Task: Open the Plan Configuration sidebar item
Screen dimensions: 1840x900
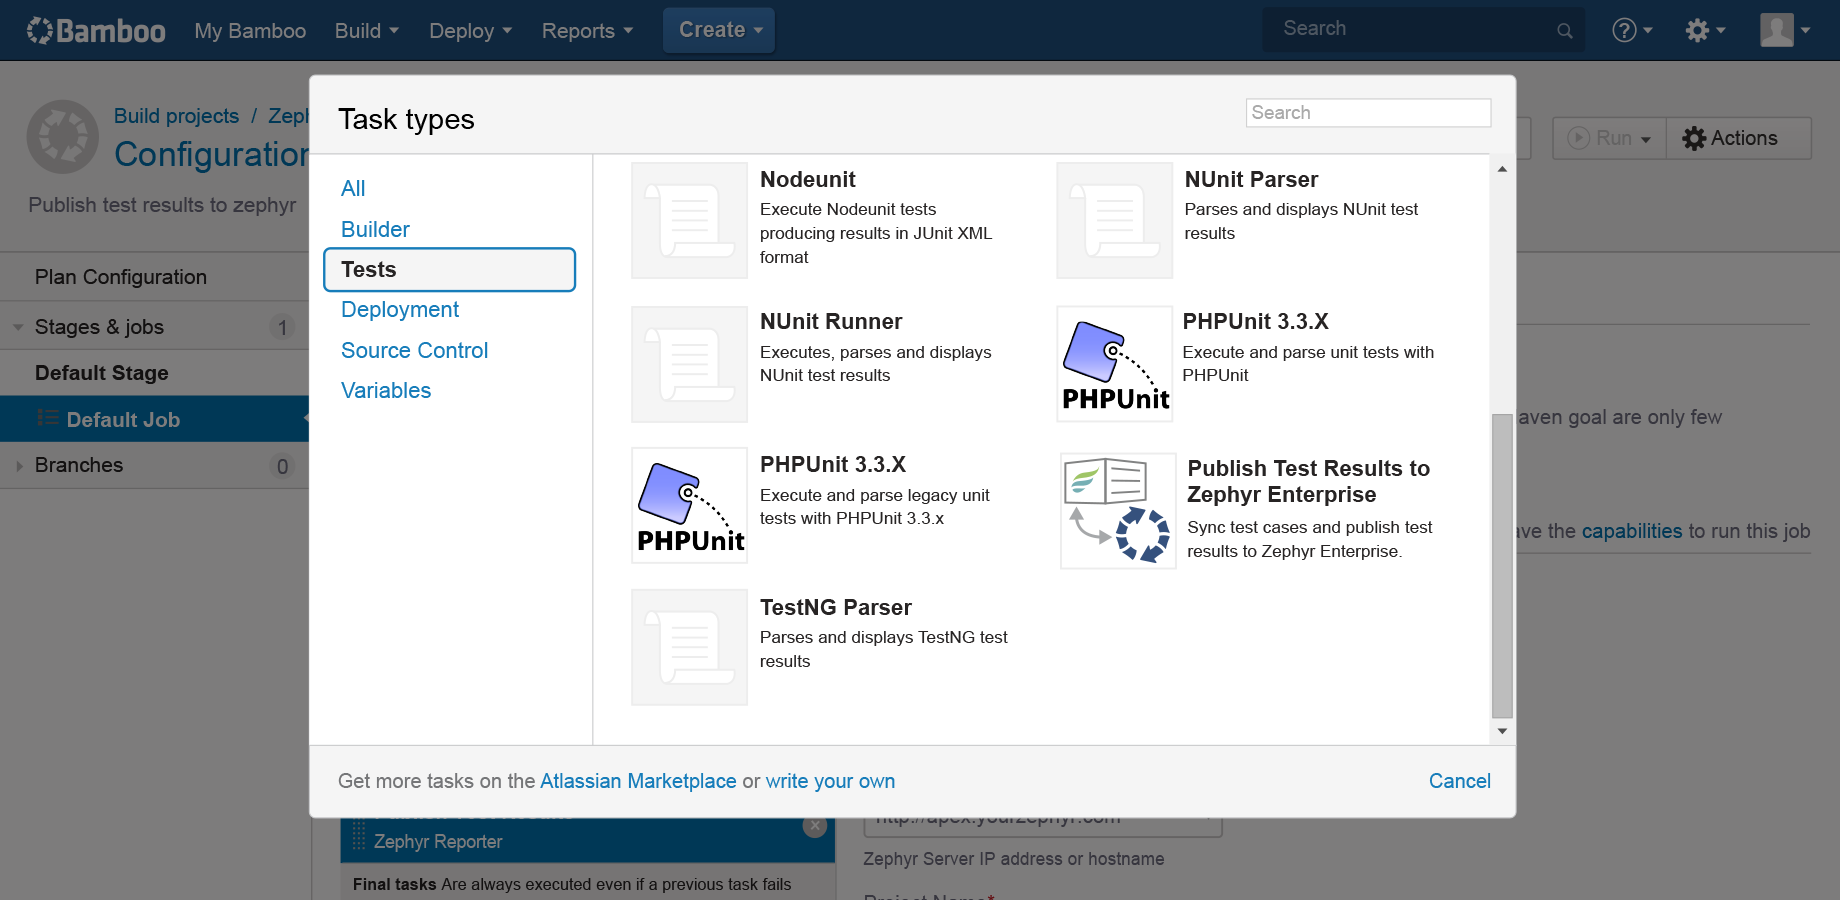Action: pos(121,277)
